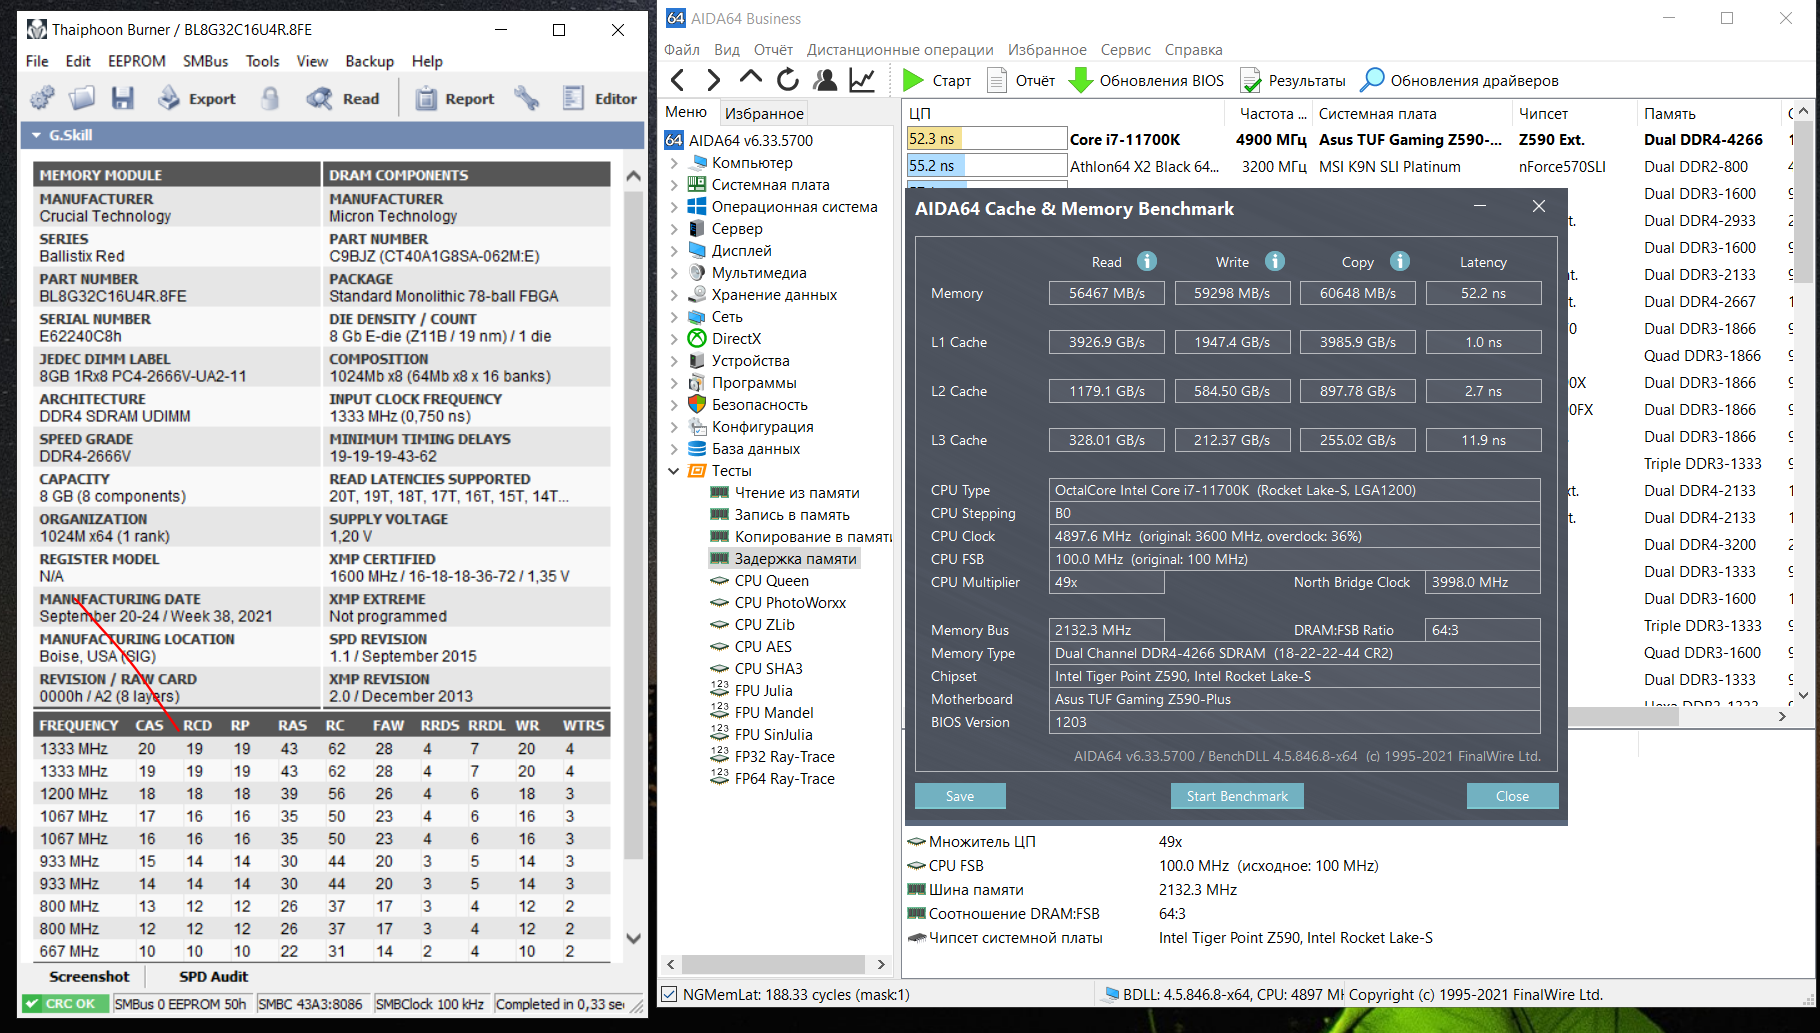This screenshot has width=1820, height=1033.
Task: Open the SMBus menu in Thaiphoon Burner
Action: (206, 61)
